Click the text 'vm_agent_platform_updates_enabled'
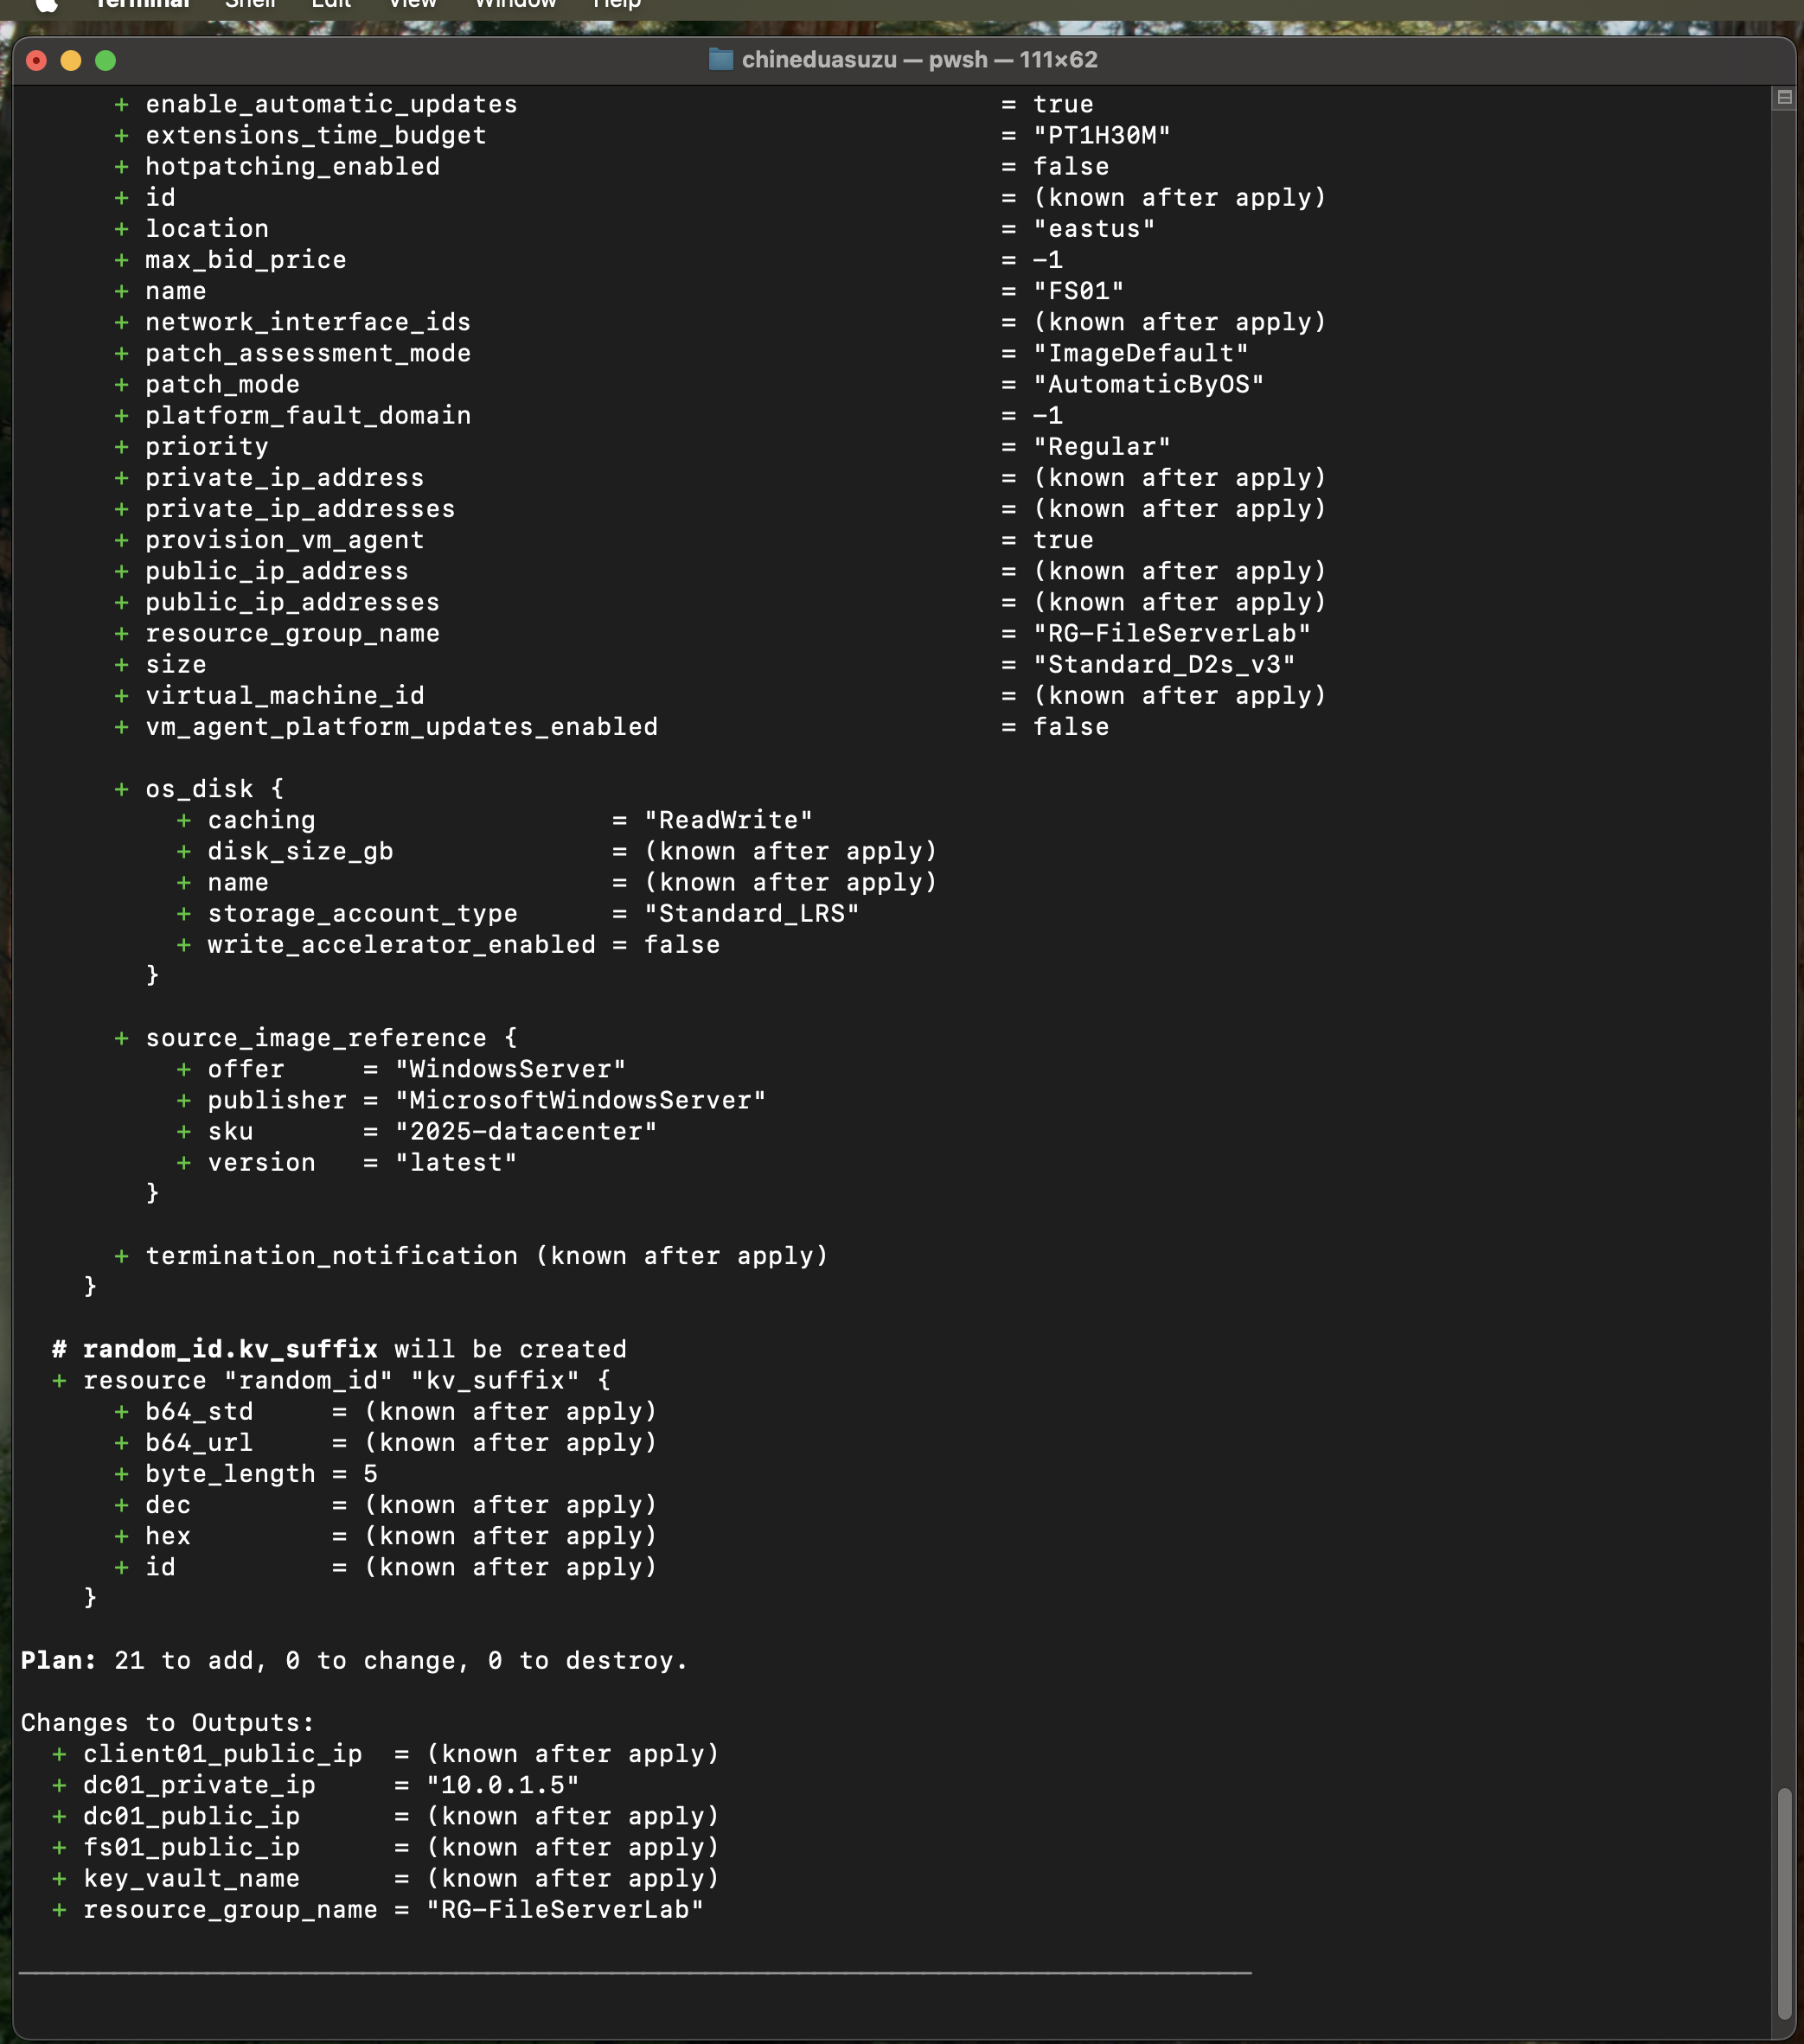This screenshot has height=2044, width=1804. pos(401,726)
